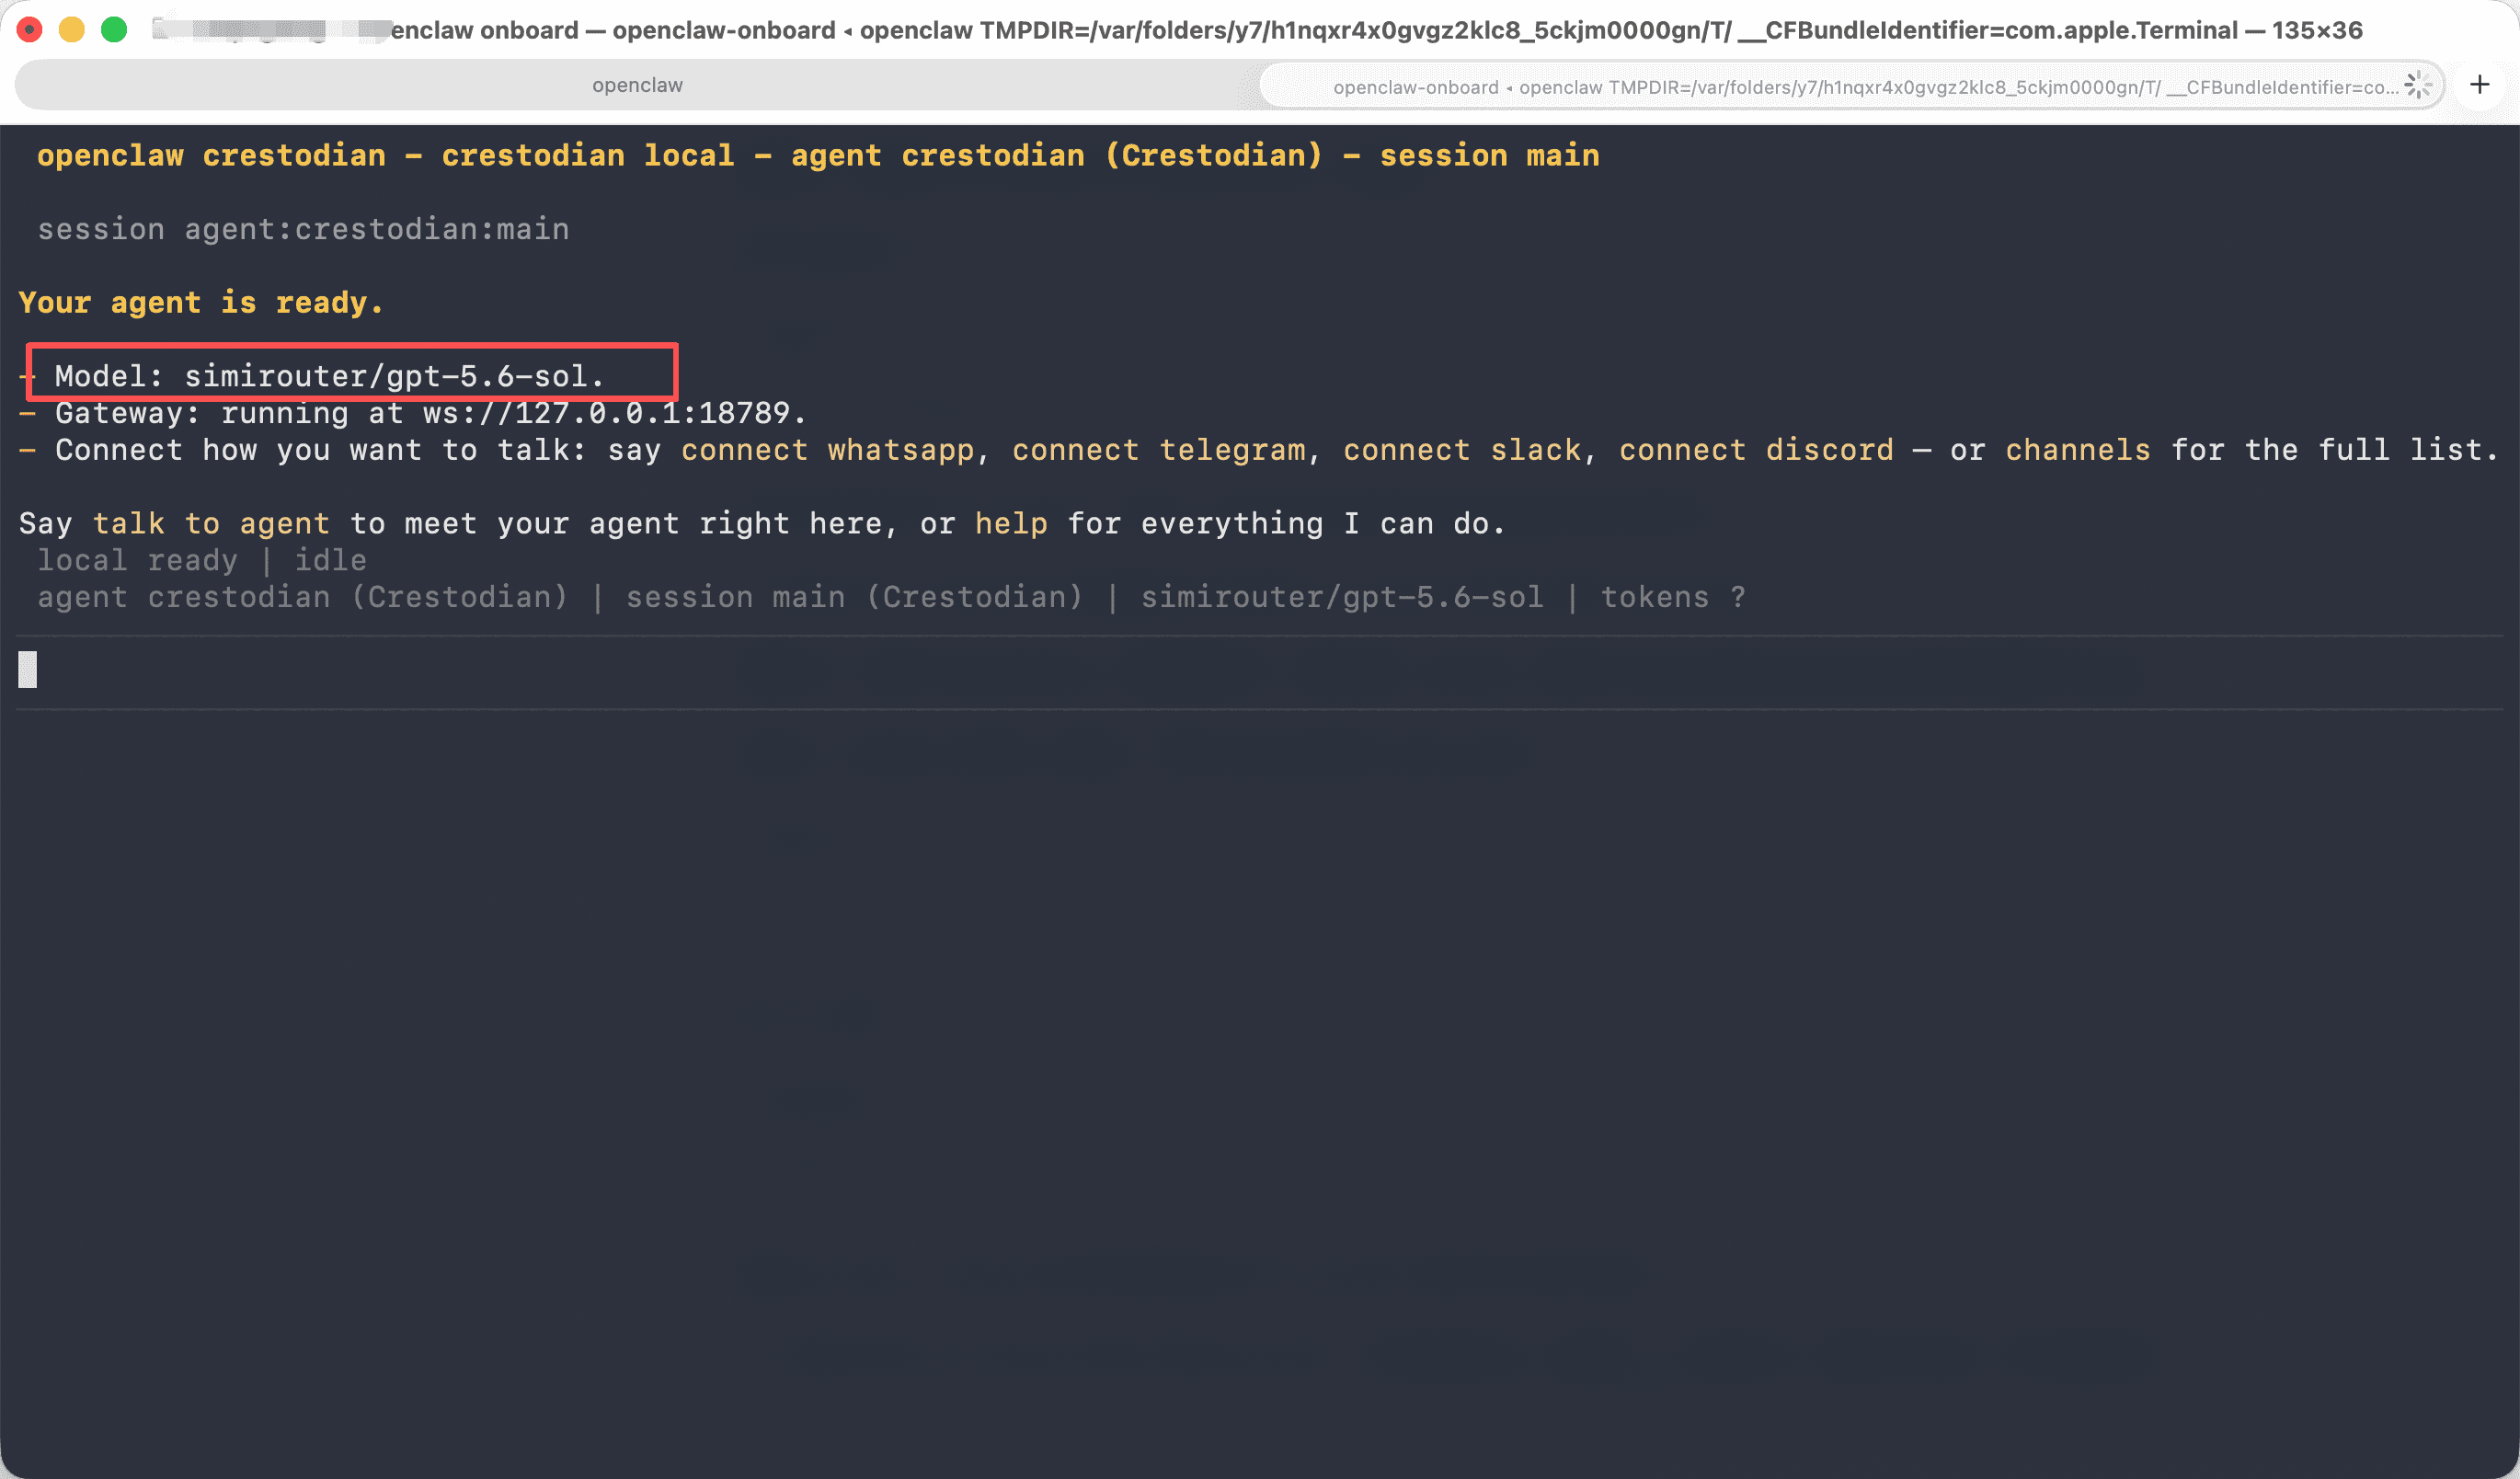Maximize the Terminal window with green button

coord(114,30)
